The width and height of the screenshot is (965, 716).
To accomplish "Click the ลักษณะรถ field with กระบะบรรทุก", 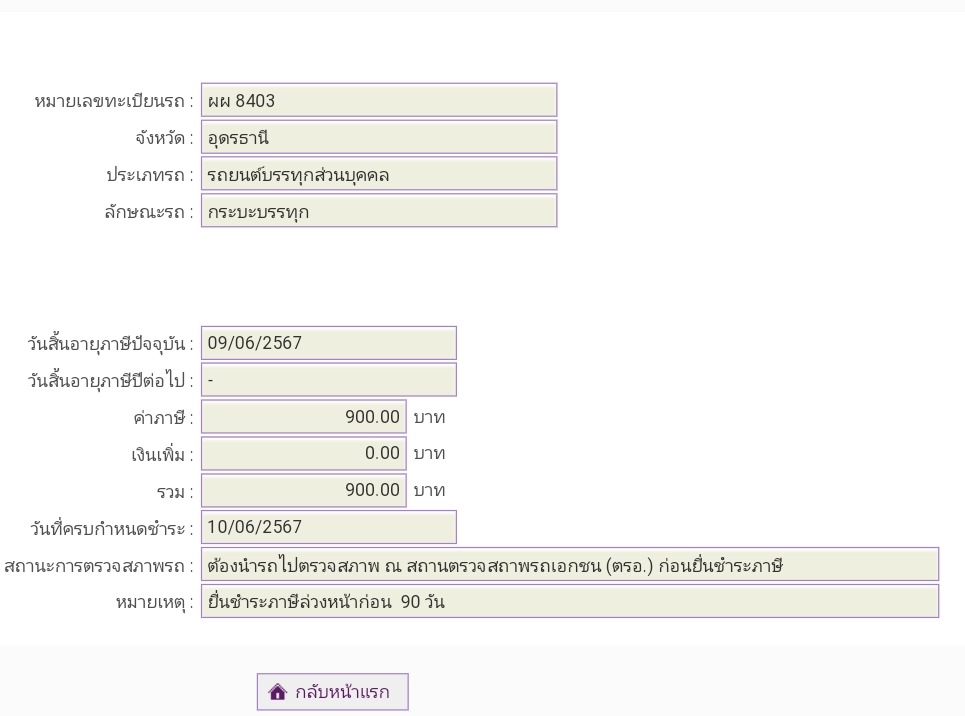I will point(379,211).
